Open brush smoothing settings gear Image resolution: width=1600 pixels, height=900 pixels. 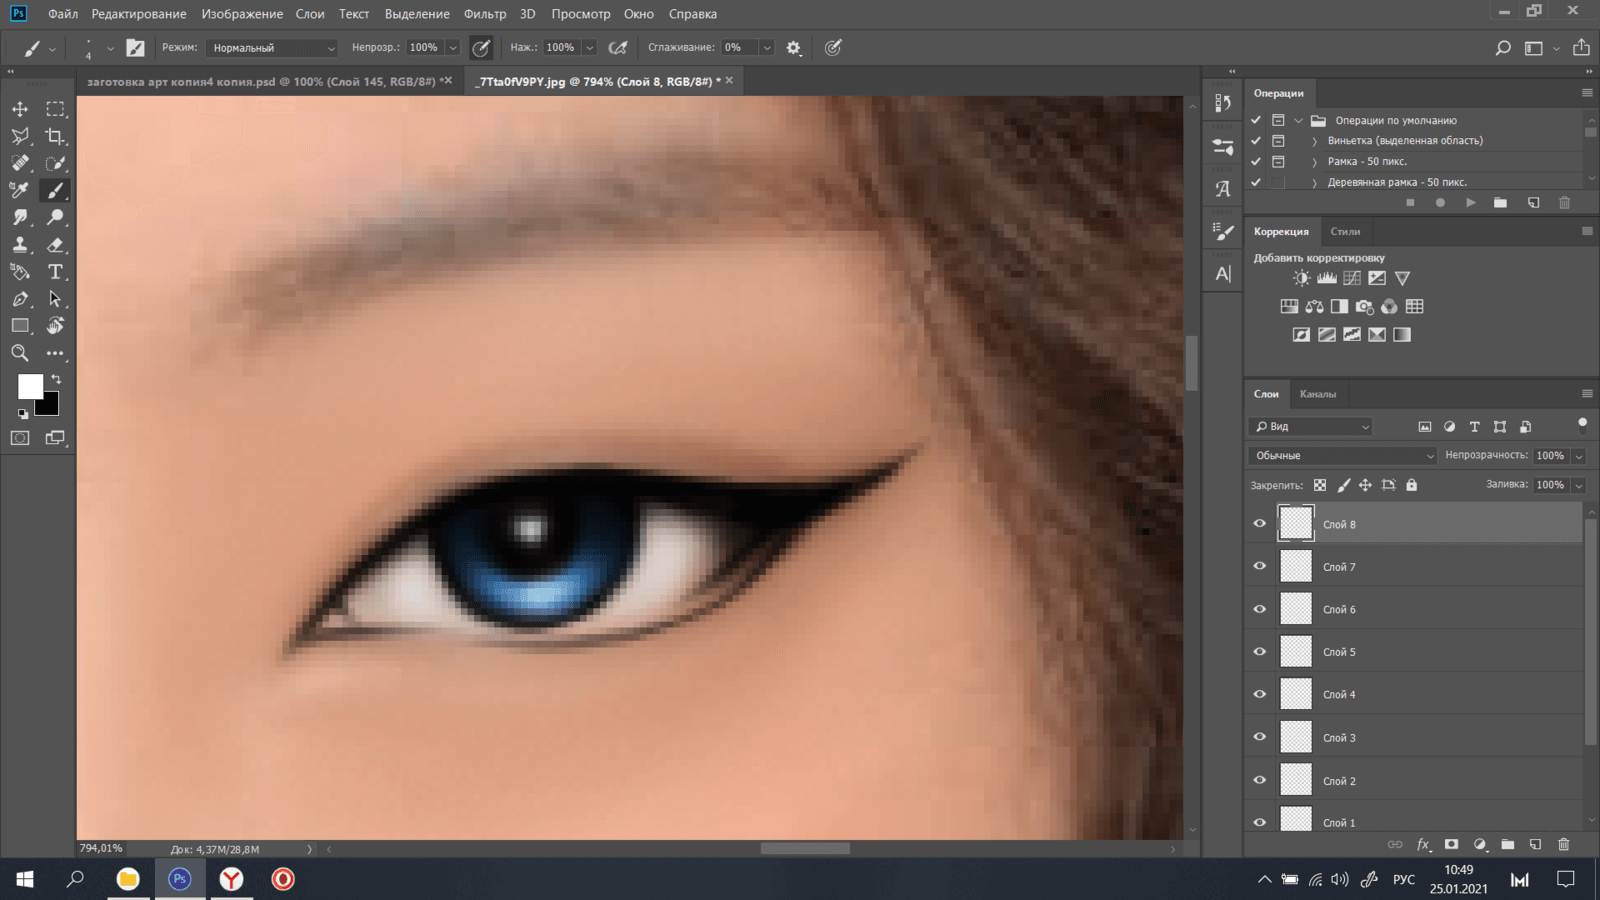click(794, 48)
